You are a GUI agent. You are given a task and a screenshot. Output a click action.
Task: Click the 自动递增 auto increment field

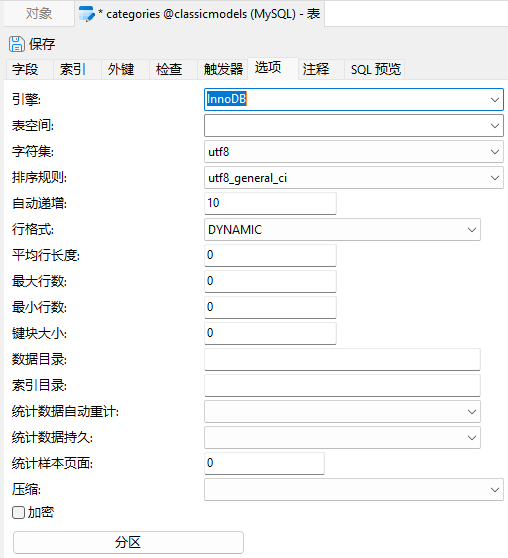pyautogui.click(x=270, y=203)
